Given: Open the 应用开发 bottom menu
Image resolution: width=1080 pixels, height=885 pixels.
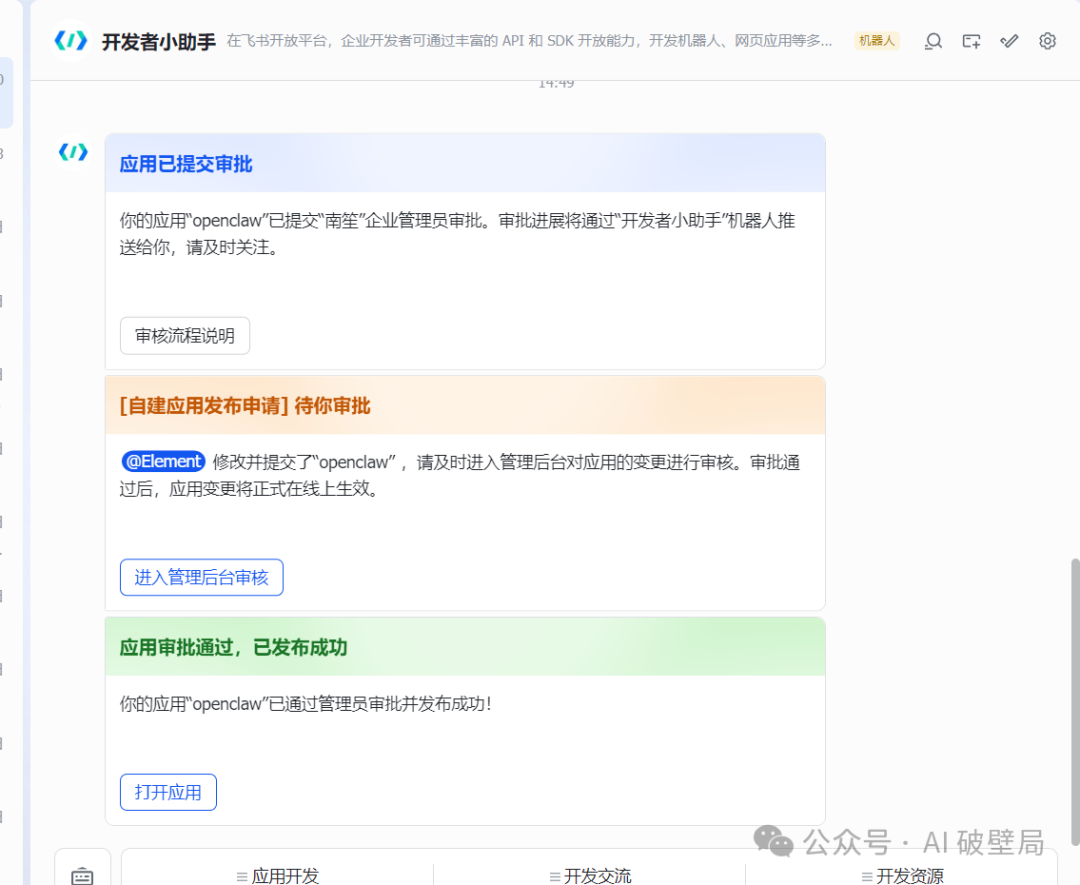Looking at the screenshot, I should [x=278, y=875].
